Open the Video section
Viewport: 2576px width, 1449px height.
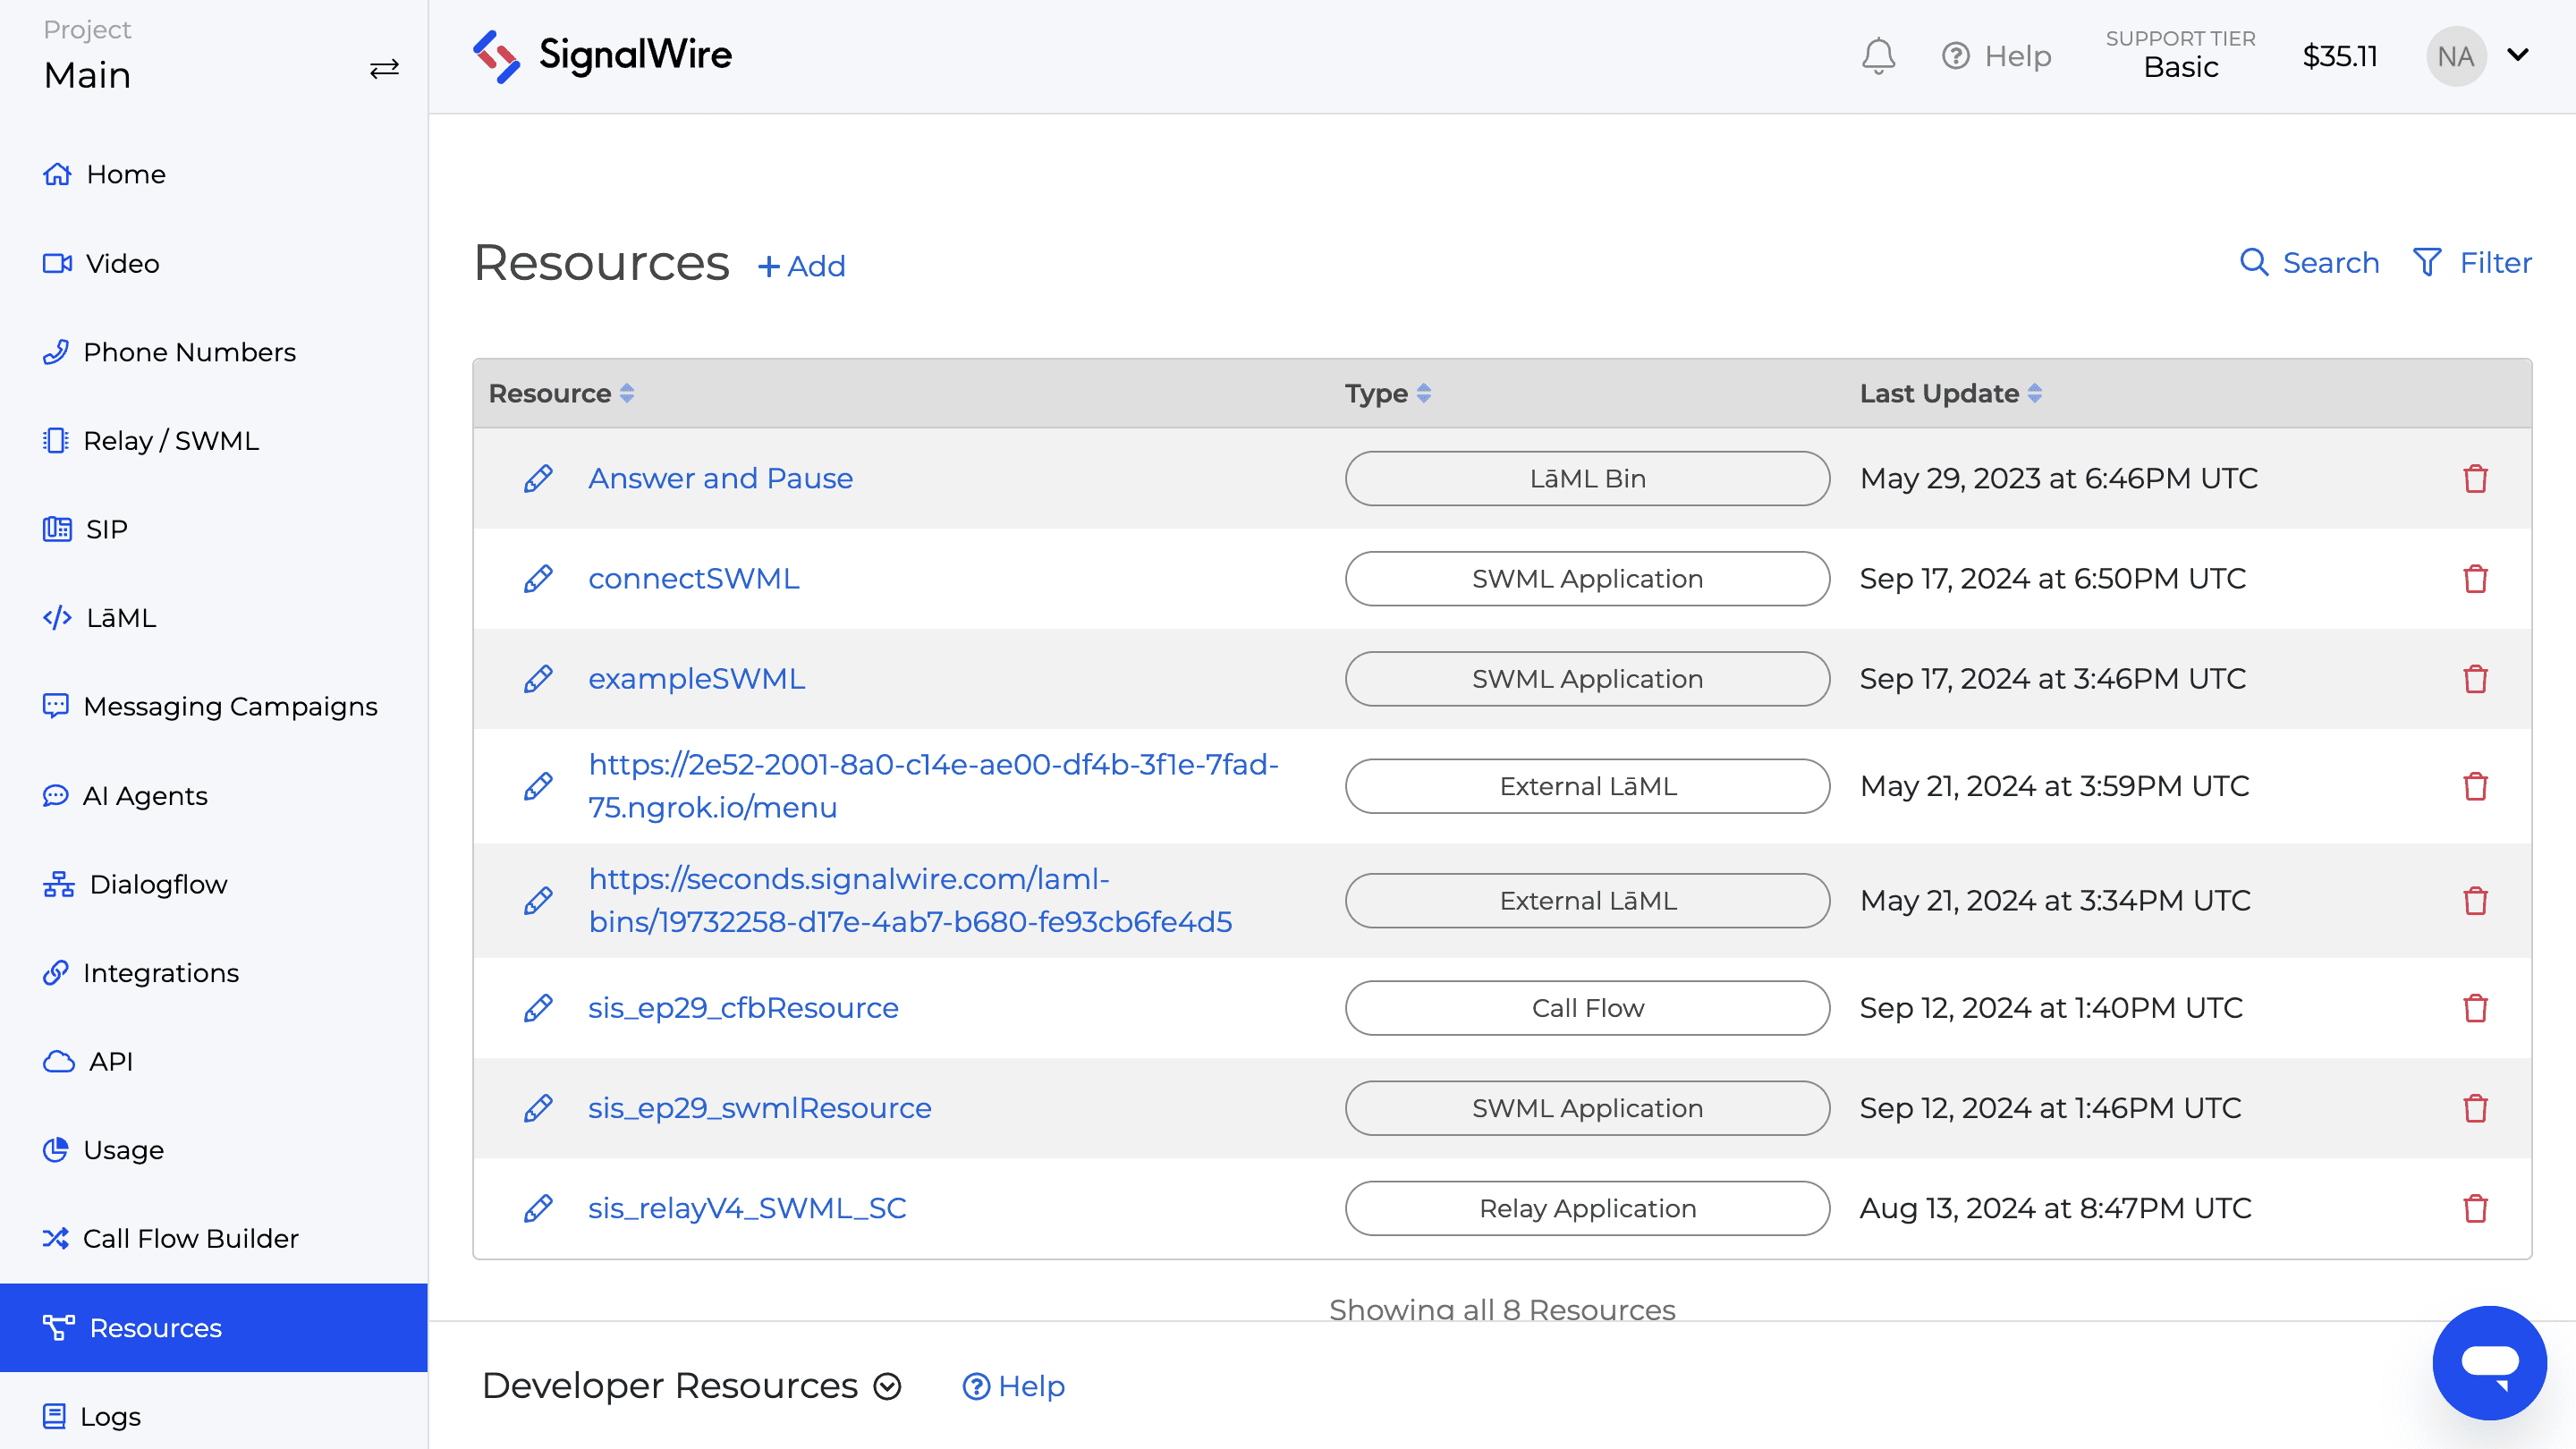101,263
